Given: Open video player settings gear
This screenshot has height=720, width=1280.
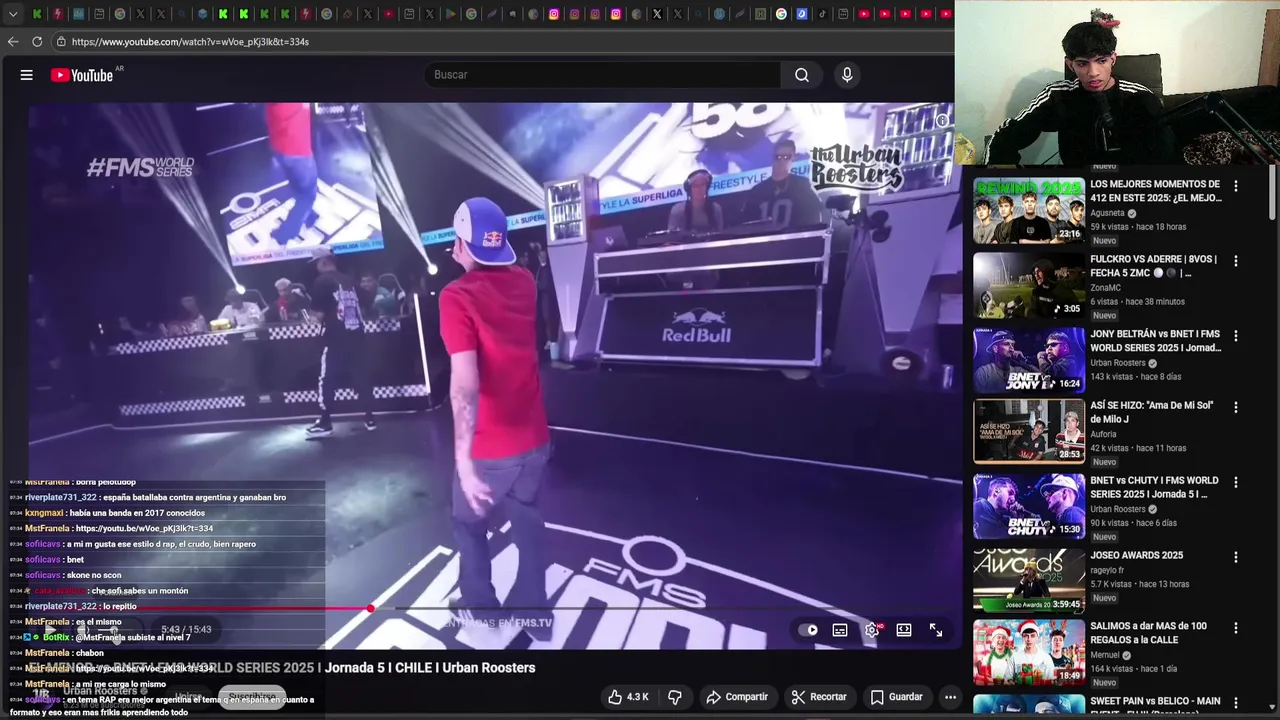Looking at the screenshot, I should click(x=872, y=630).
